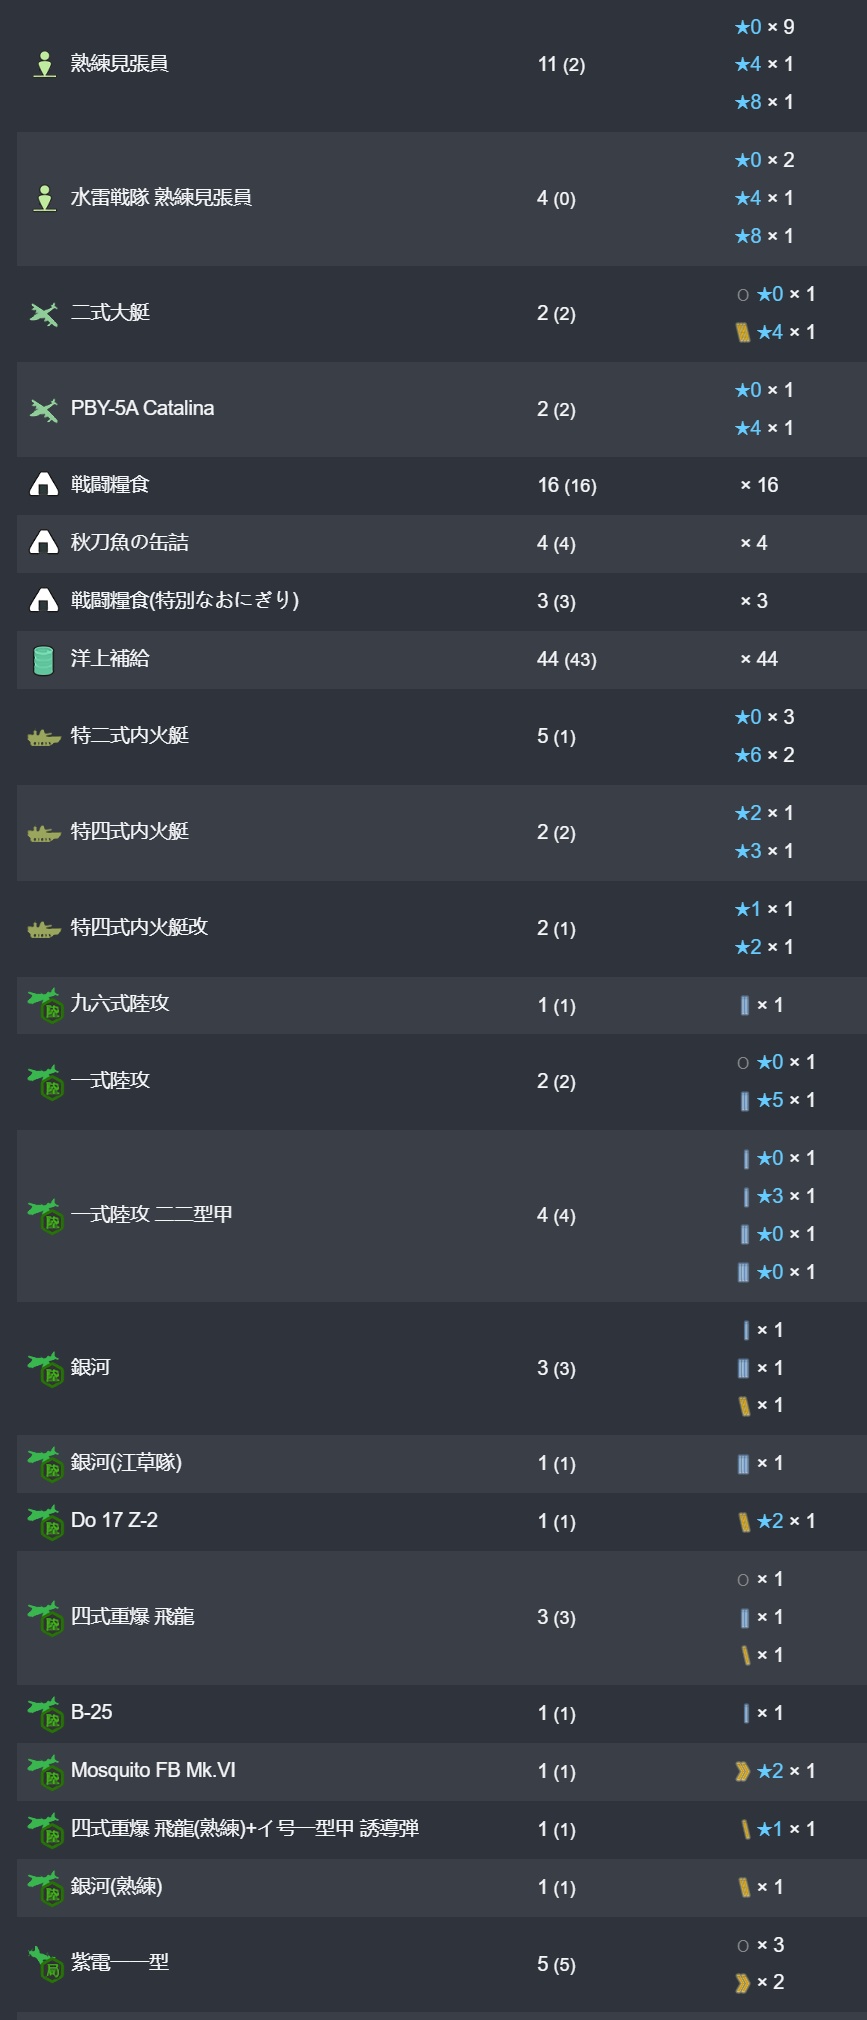The width and height of the screenshot is (867, 2020).
Task: Click the onigiri icon beside 秋刀魚の缶詰
Action: pos(44,543)
